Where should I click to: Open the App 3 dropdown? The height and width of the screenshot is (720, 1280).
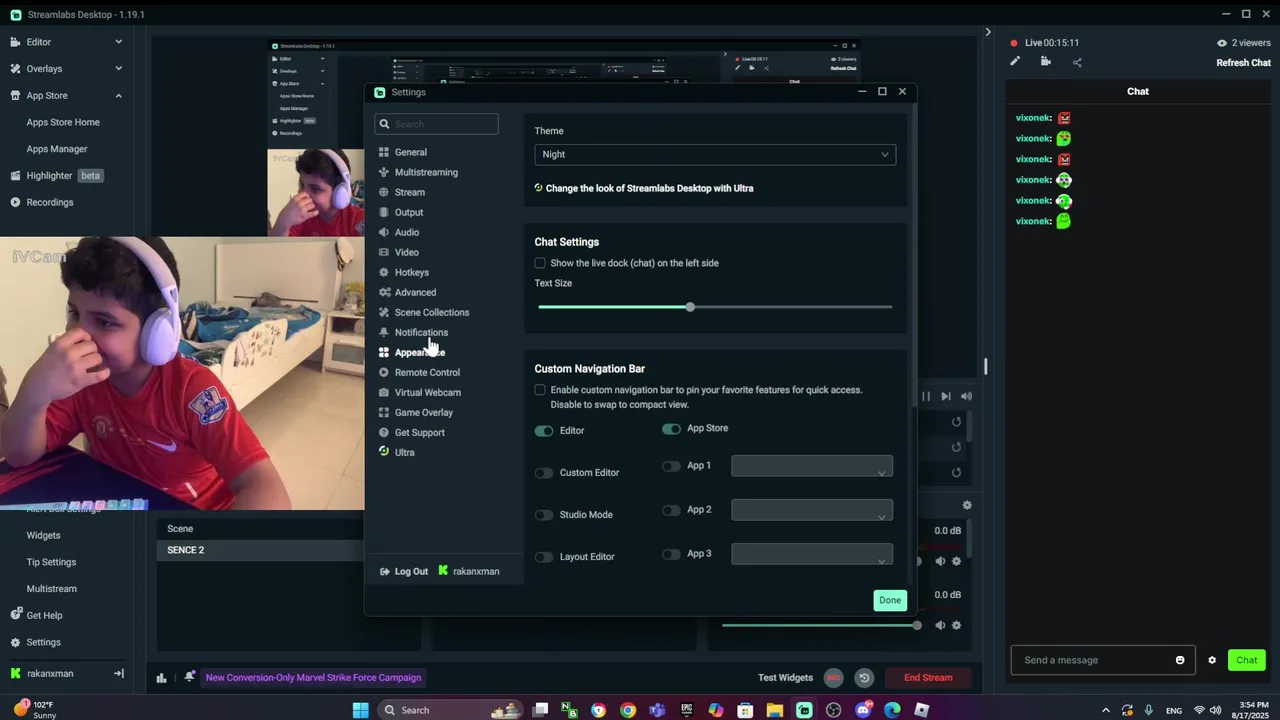pos(812,554)
